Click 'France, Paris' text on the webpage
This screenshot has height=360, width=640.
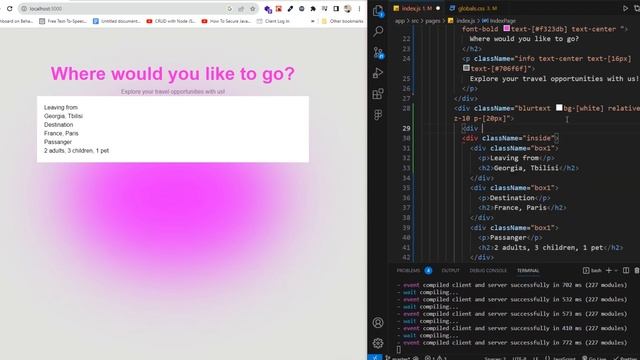[x=61, y=133]
